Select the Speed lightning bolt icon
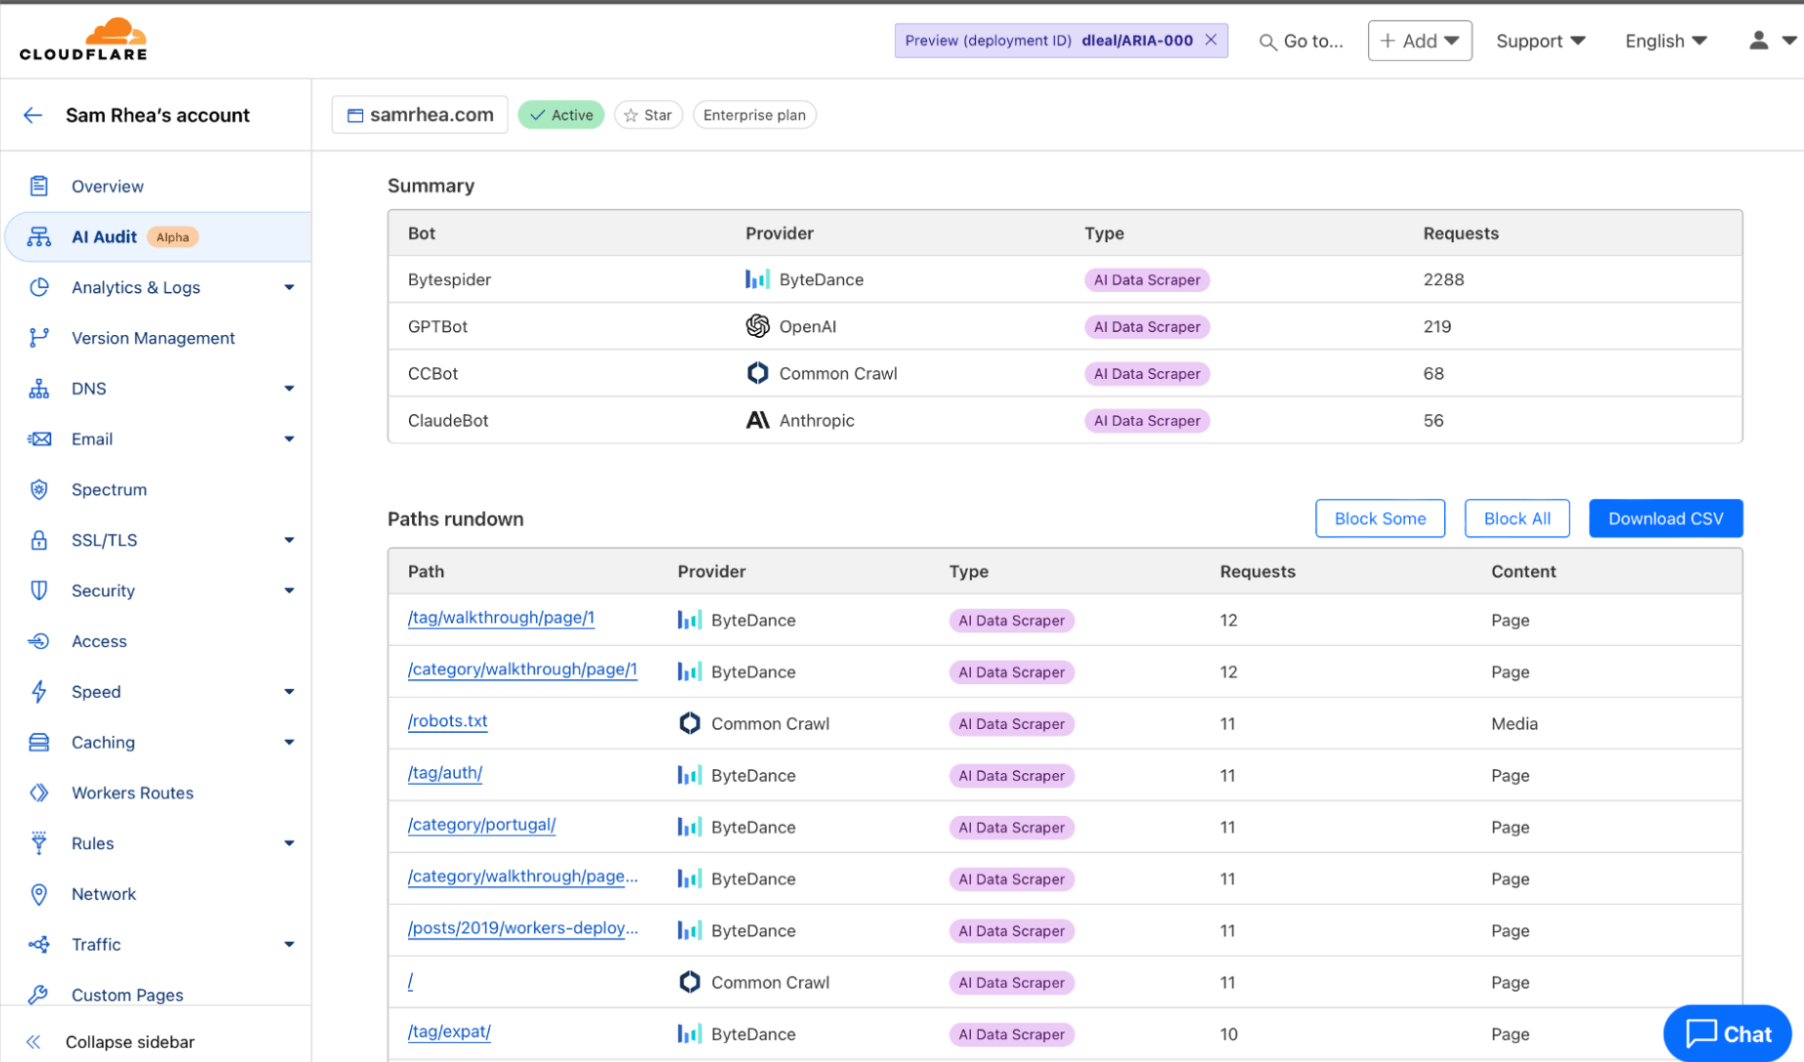Screen dimensions: 1804x1062 (x=38, y=691)
